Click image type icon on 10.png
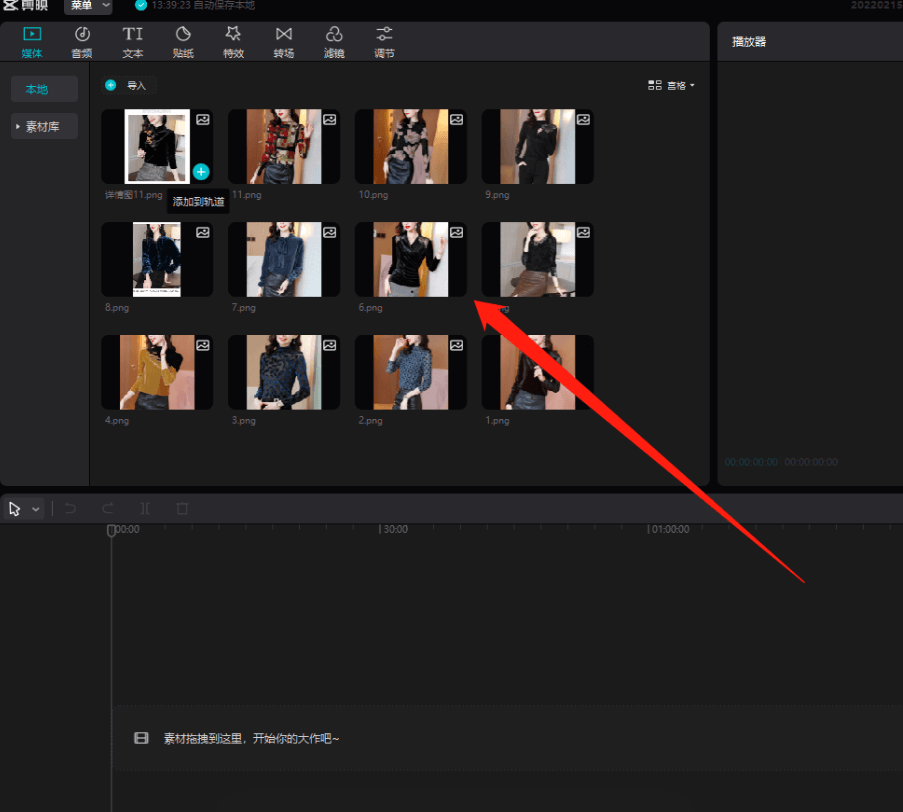The width and height of the screenshot is (903, 812). coord(456,119)
